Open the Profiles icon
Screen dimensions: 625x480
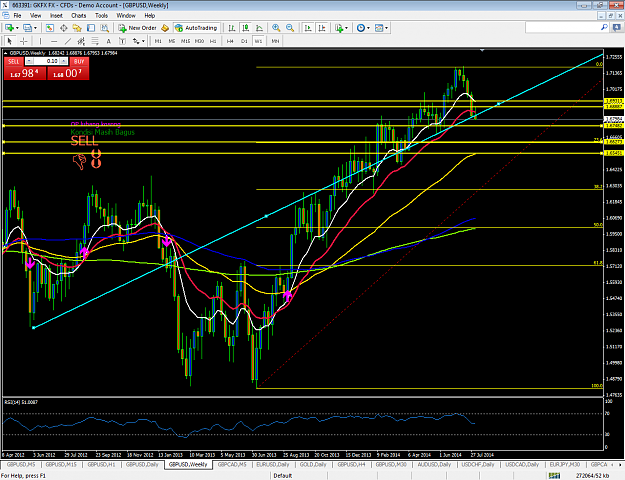(x=27, y=28)
